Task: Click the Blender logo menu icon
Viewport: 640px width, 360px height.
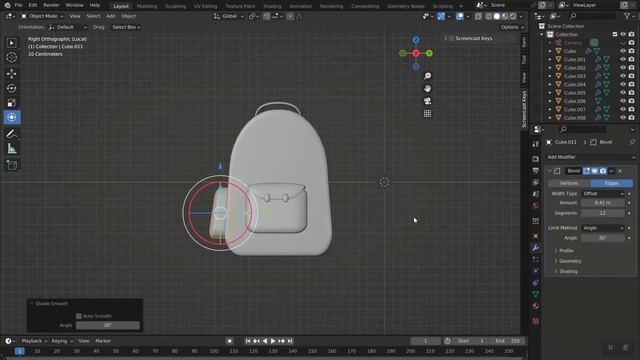Action: click(x=7, y=5)
